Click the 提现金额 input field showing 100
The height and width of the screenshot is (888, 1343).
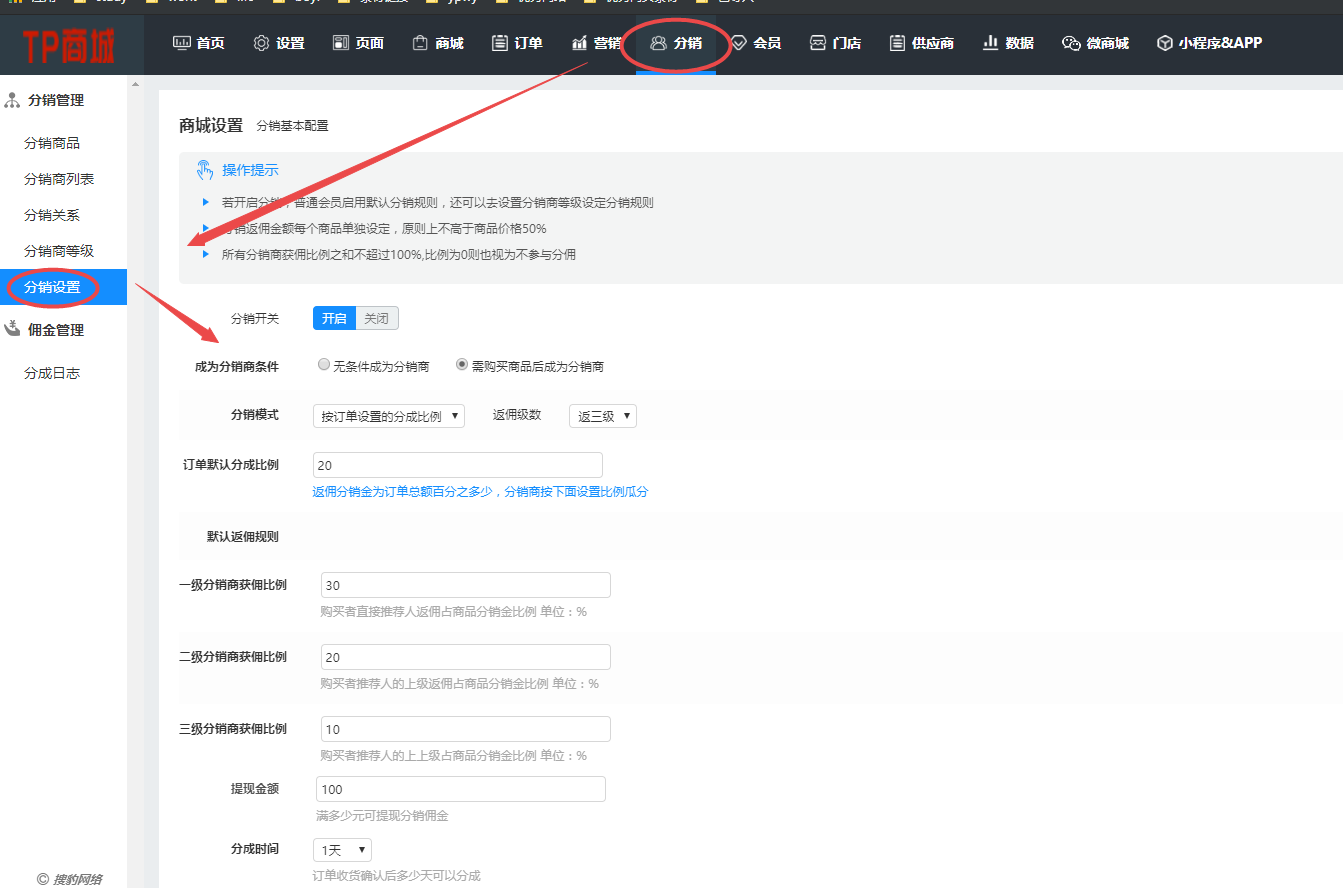460,789
